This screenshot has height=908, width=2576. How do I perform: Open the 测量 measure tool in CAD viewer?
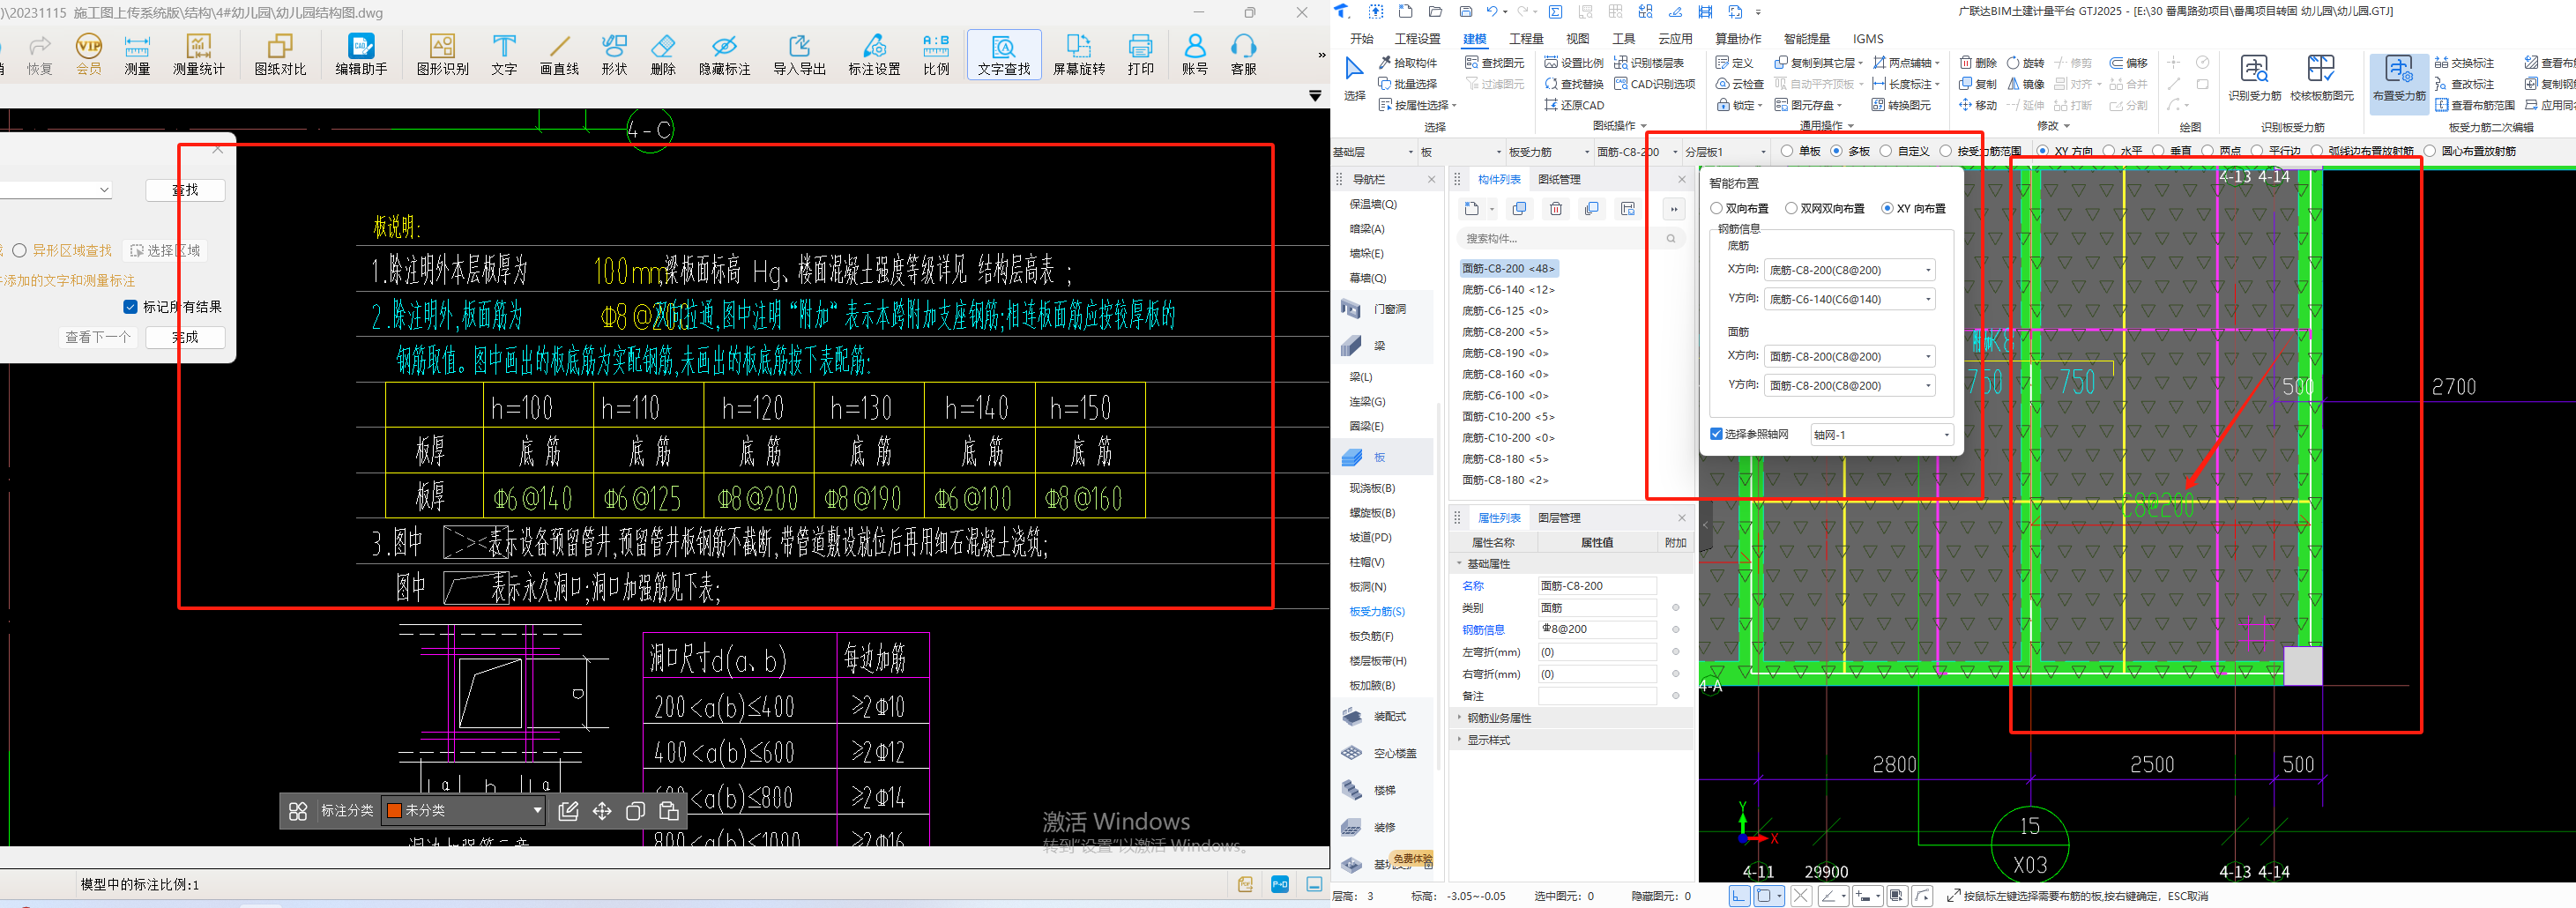click(137, 55)
